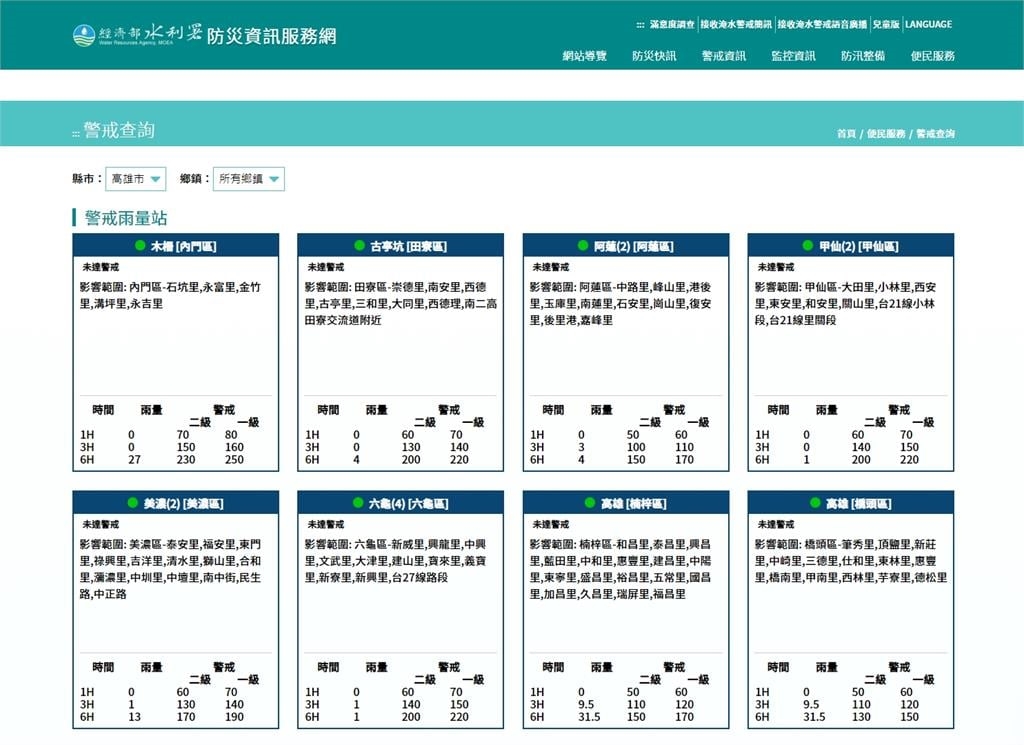Click 3H rainfall value 3 in 阿蓮(2) card

(581, 447)
